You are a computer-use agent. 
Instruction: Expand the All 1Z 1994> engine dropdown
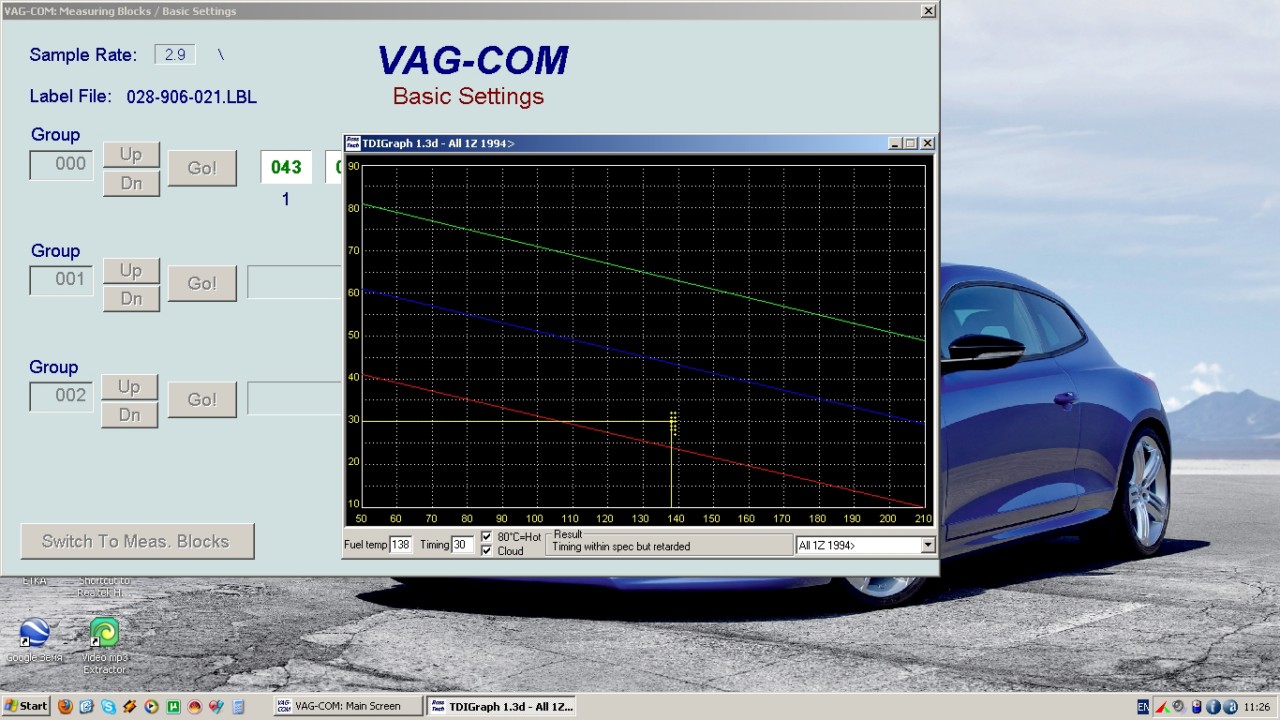point(927,545)
